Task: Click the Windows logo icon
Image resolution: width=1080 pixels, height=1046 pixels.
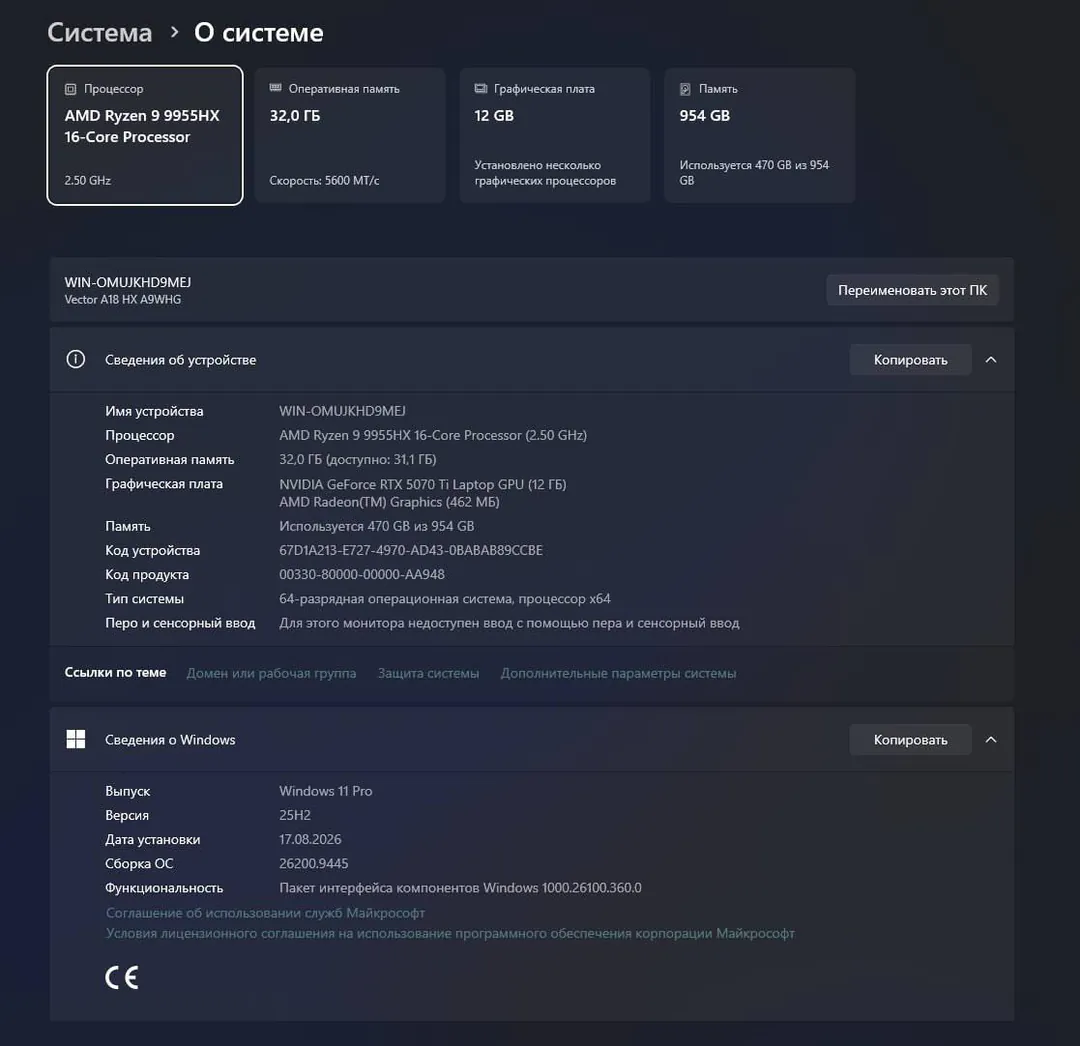Action: point(76,740)
